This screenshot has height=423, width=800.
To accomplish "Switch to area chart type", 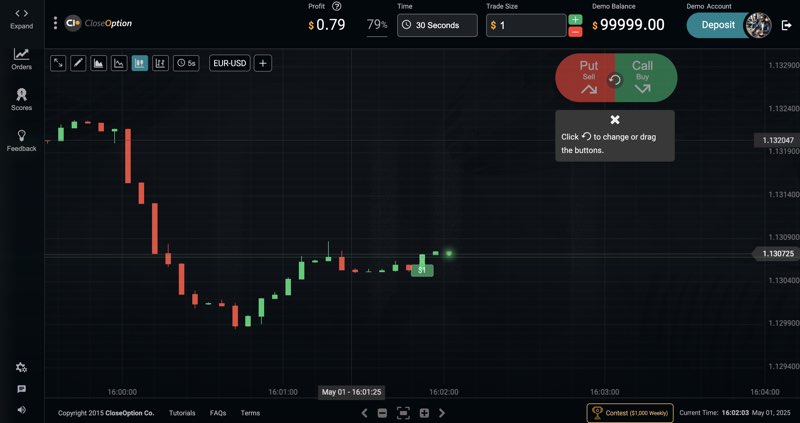I will 98,63.
